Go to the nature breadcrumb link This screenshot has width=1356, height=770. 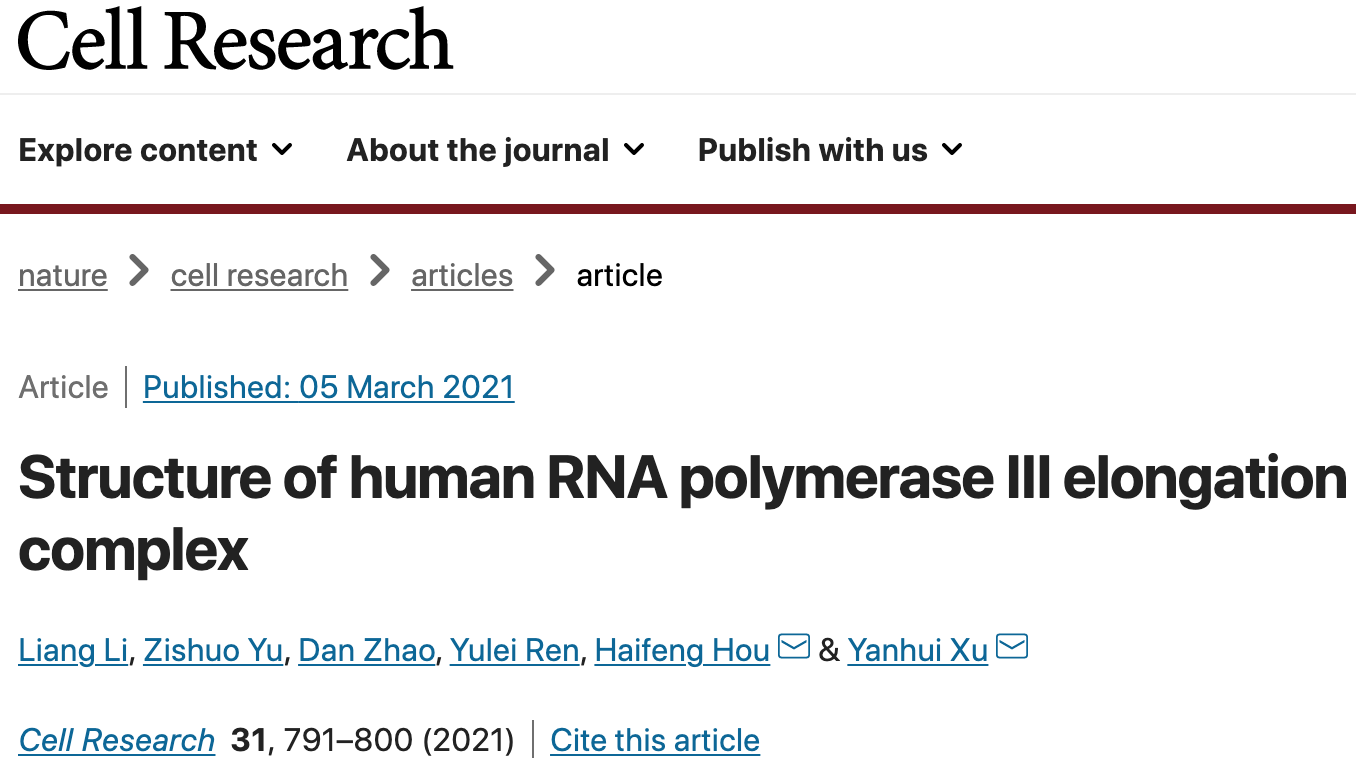63,275
